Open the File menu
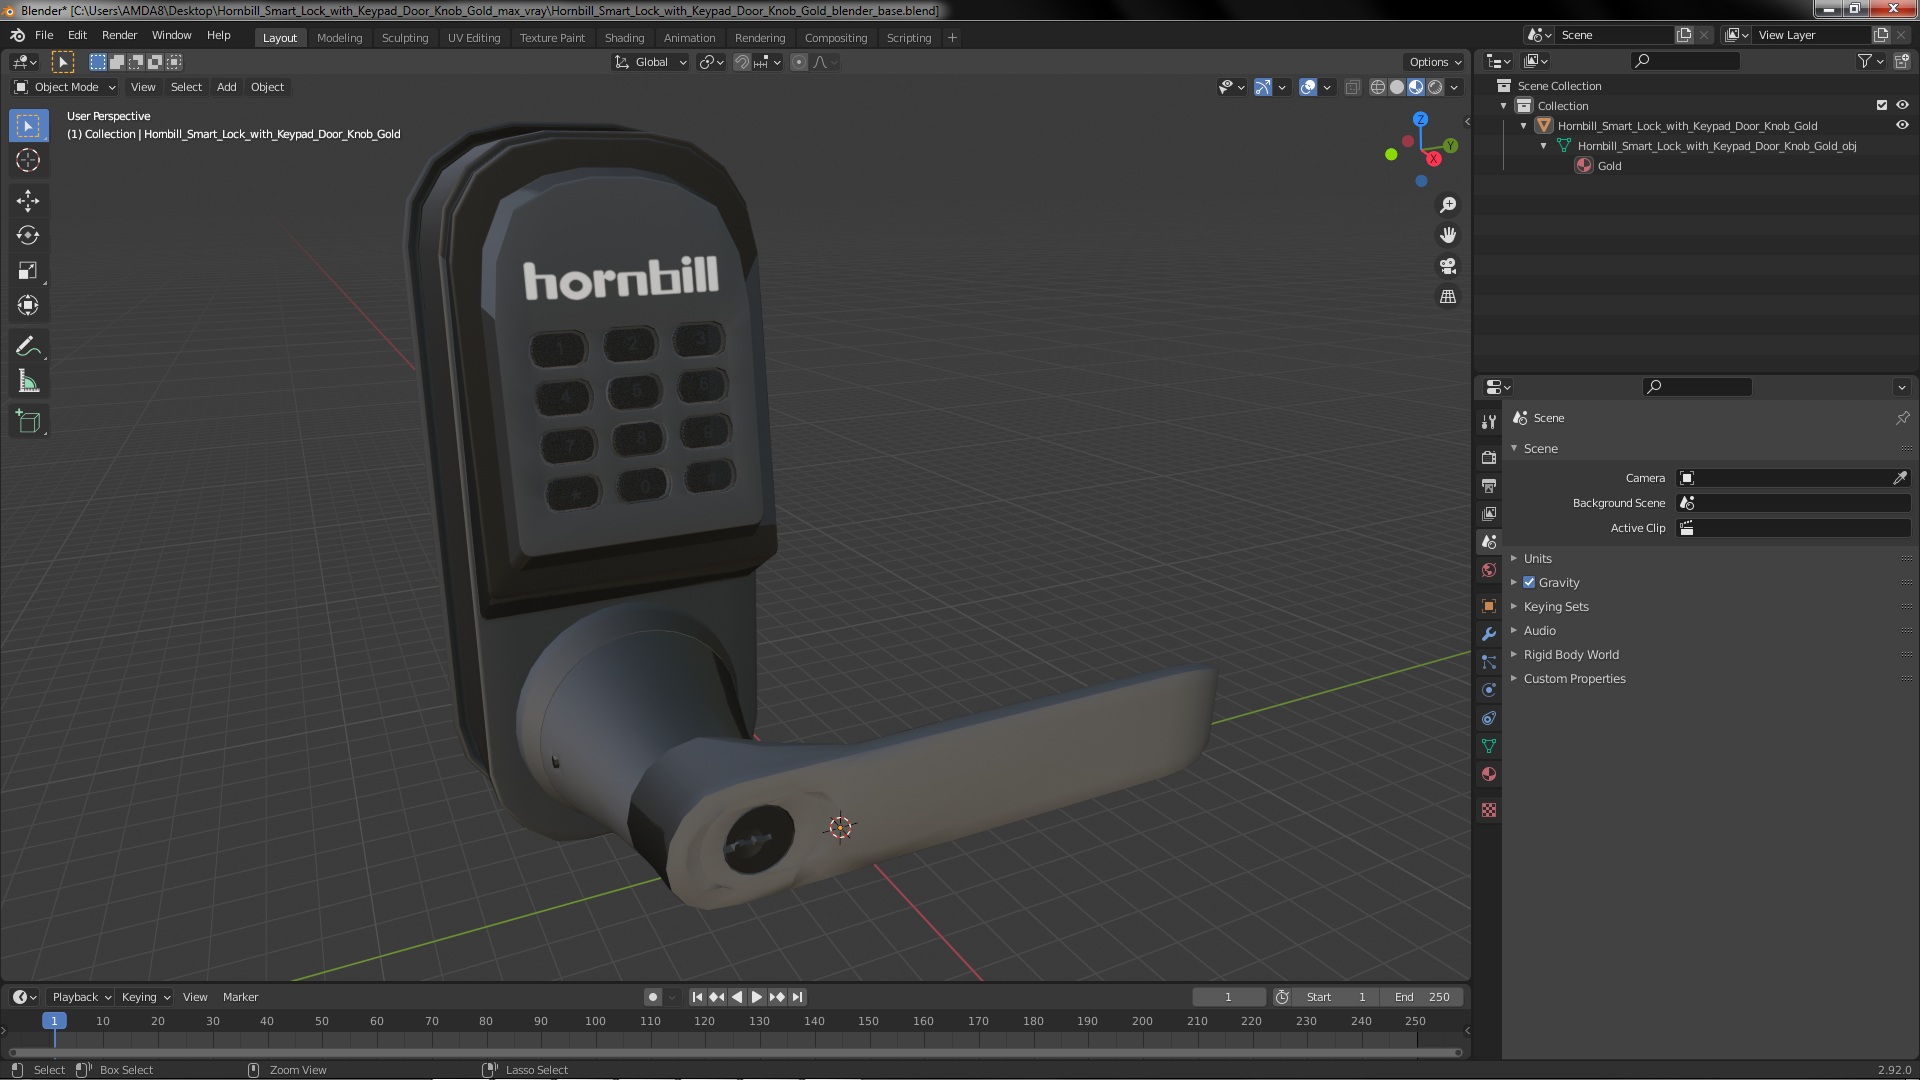The height and width of the screenshot is (1080, 1920). pos(44,35)
